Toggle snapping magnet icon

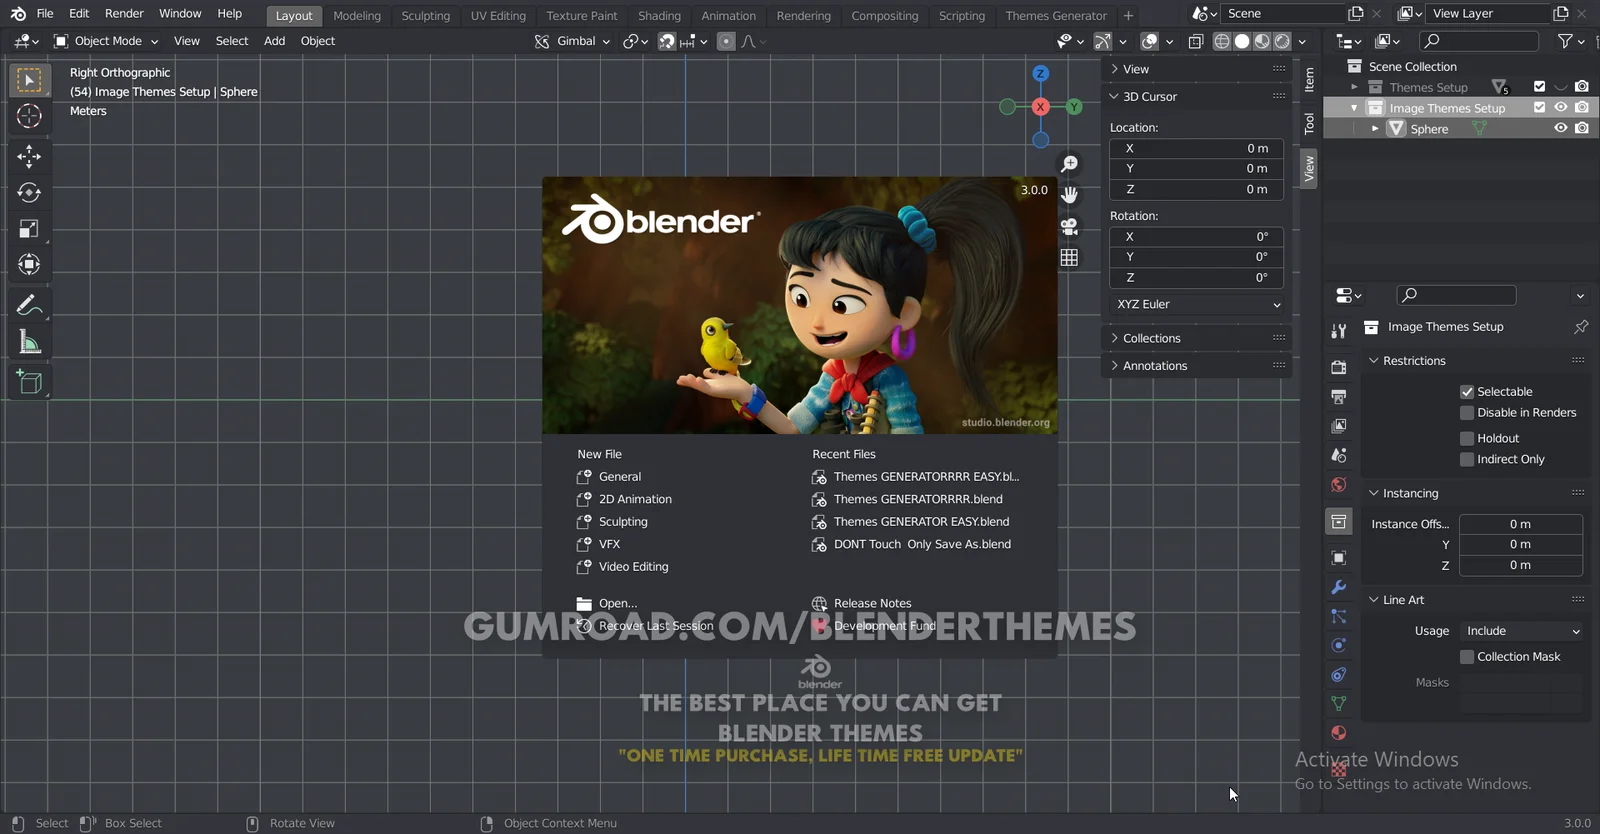[666, 41]
